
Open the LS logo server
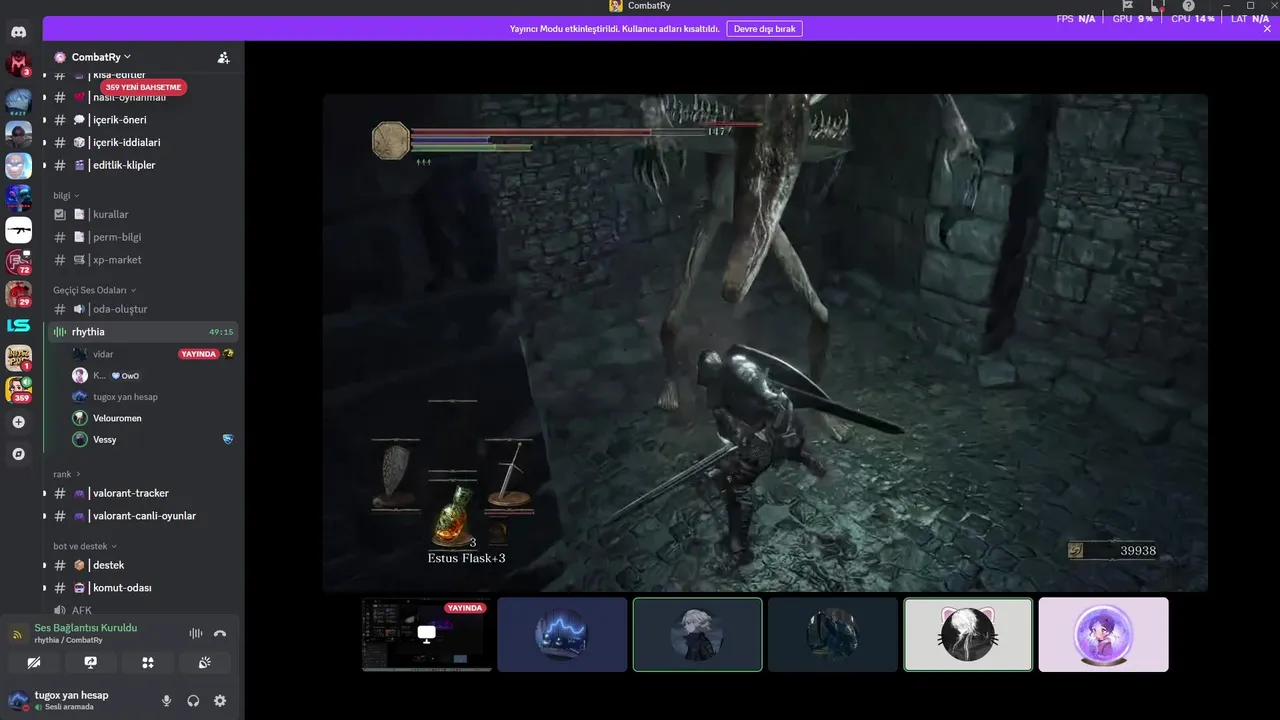(x=18, y=325)
